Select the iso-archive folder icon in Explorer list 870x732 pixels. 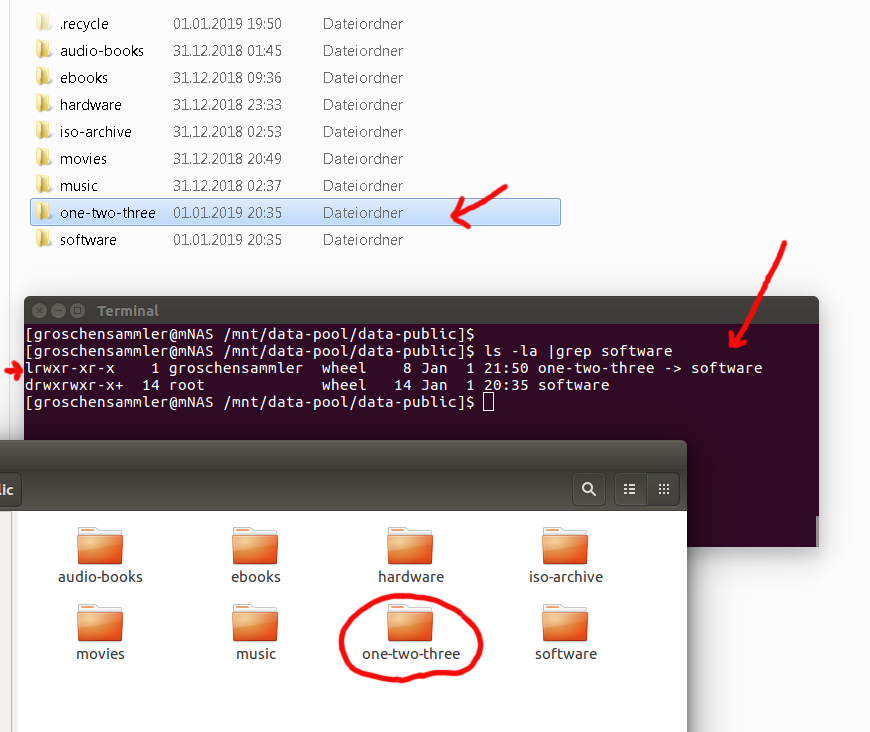point(43,131)
